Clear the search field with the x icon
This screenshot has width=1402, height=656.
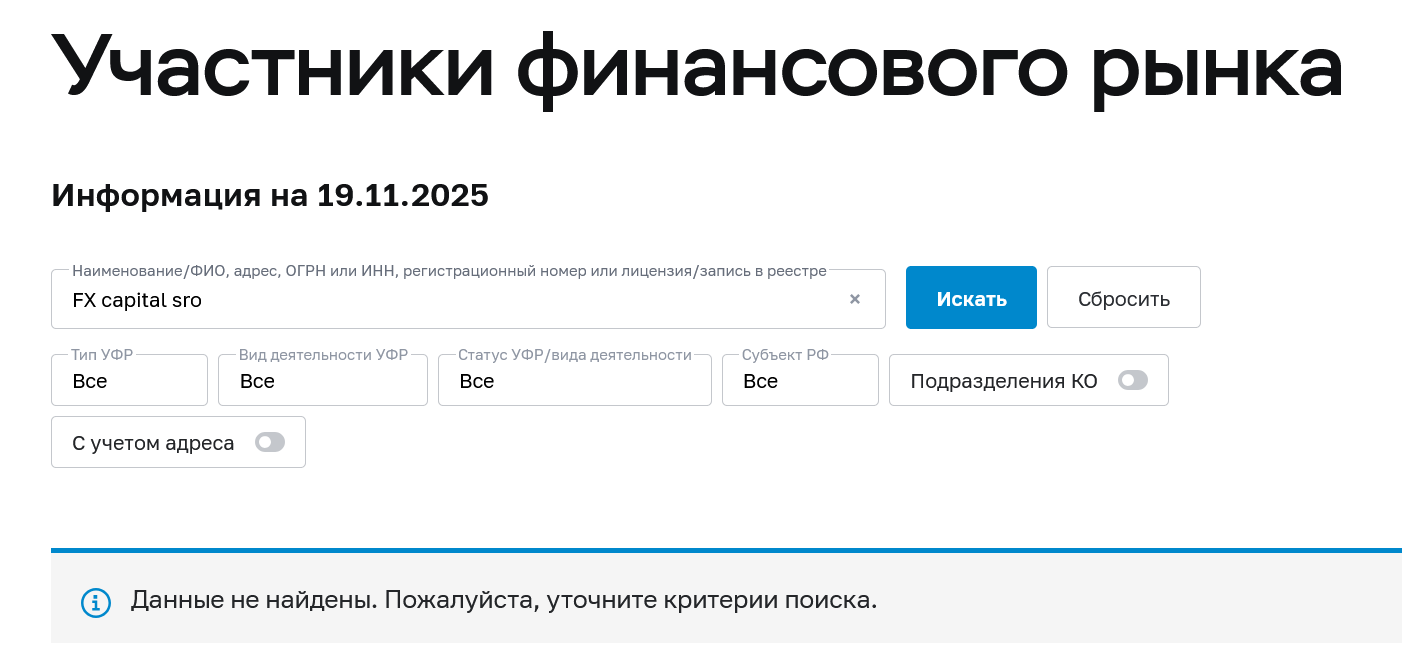(x=855, y=299)
